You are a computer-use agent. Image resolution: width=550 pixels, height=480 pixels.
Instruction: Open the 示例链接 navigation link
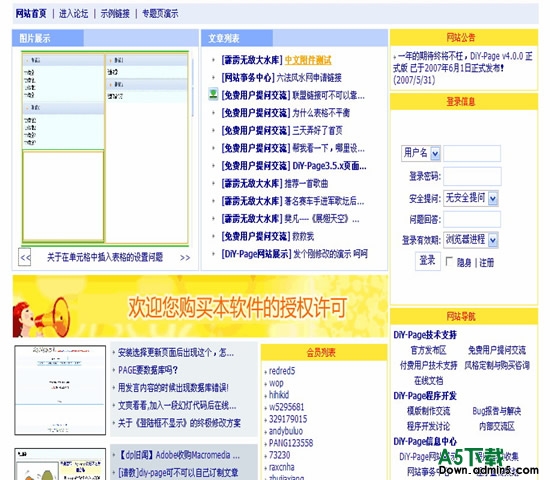click(x=115, y=14)
